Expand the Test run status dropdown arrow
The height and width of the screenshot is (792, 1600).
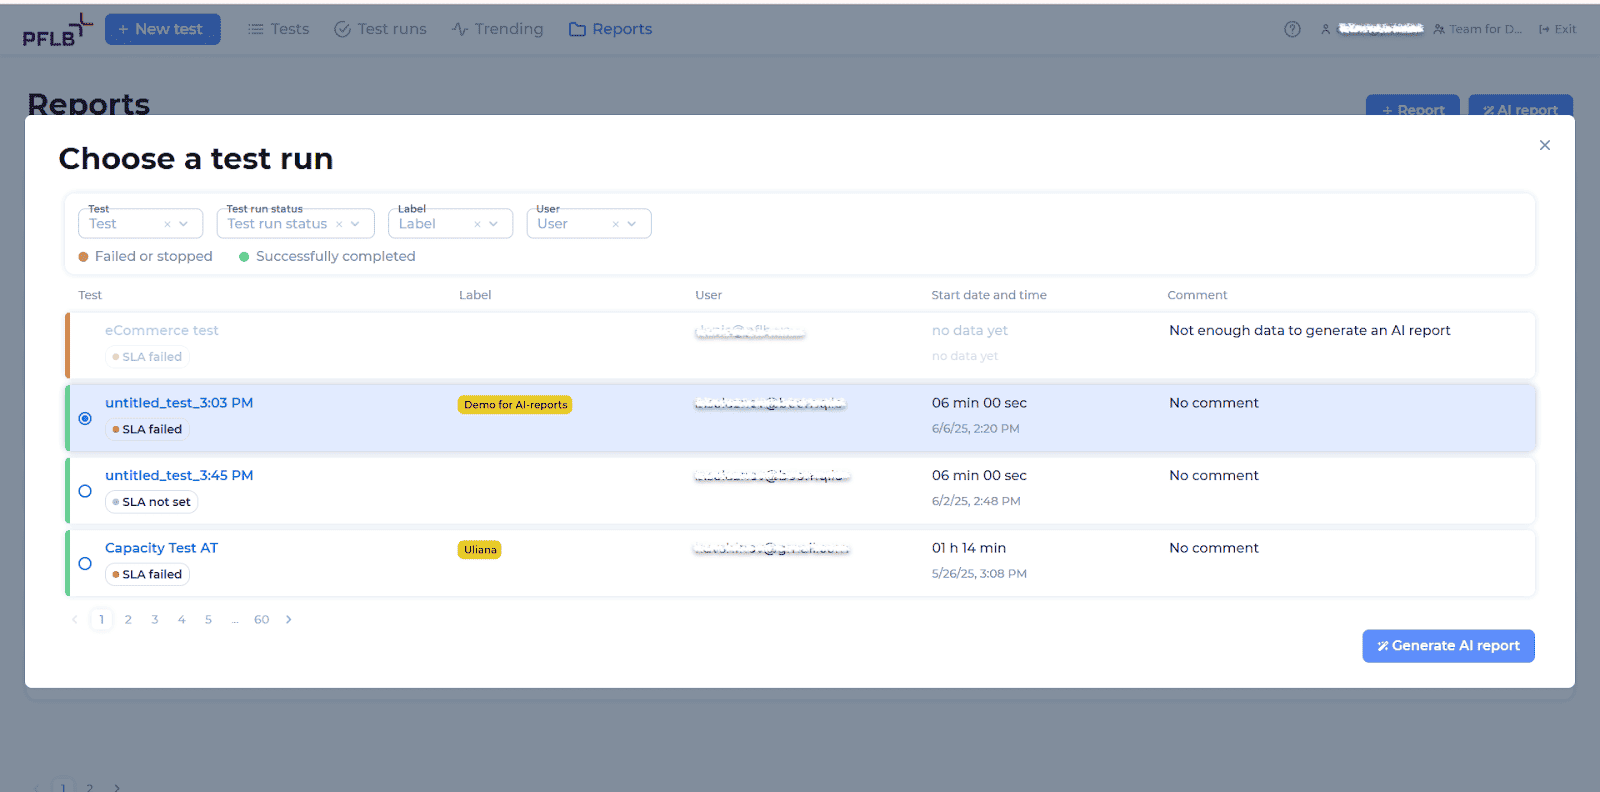(x=355, y=224)
